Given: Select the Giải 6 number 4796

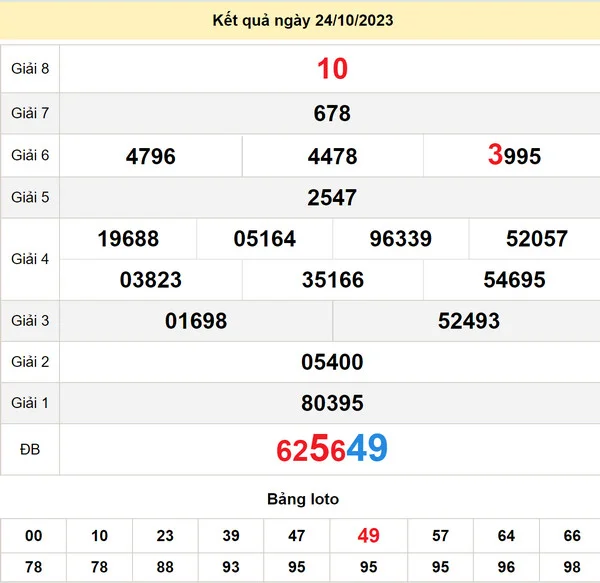Looking at the screenshot, I should click(151, 156).
